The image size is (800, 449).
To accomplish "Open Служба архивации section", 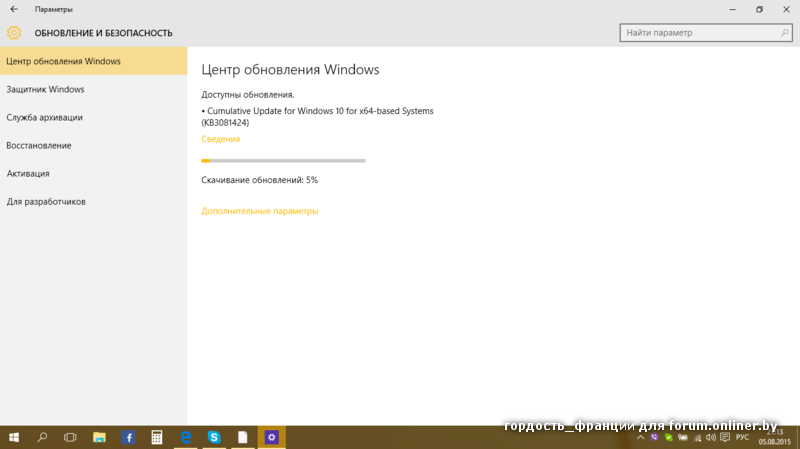I will coord(94,117).
